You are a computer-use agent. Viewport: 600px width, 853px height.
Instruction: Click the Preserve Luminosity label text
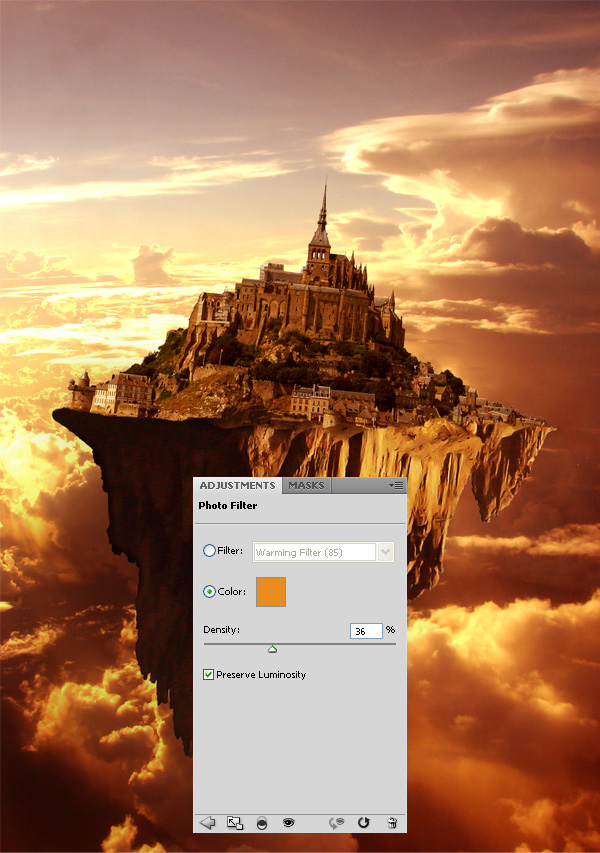(261, 675)
